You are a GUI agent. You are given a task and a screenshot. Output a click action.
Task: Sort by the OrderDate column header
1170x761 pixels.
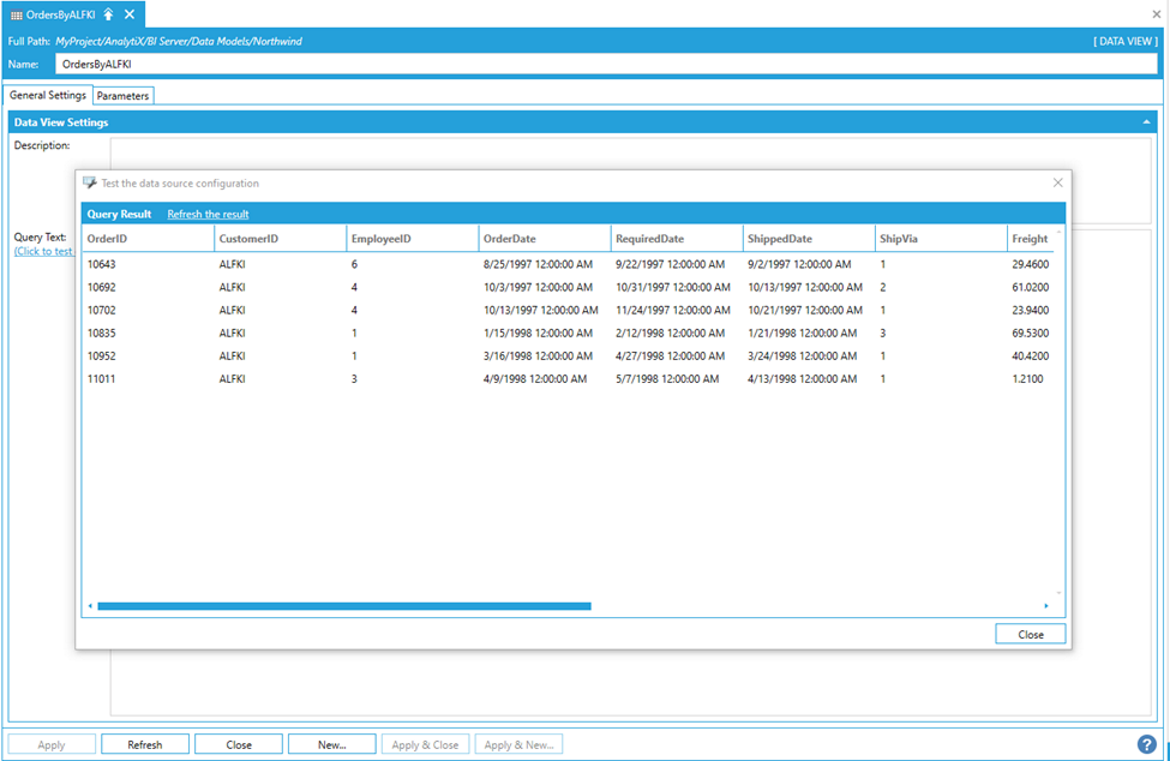[510, 239]
